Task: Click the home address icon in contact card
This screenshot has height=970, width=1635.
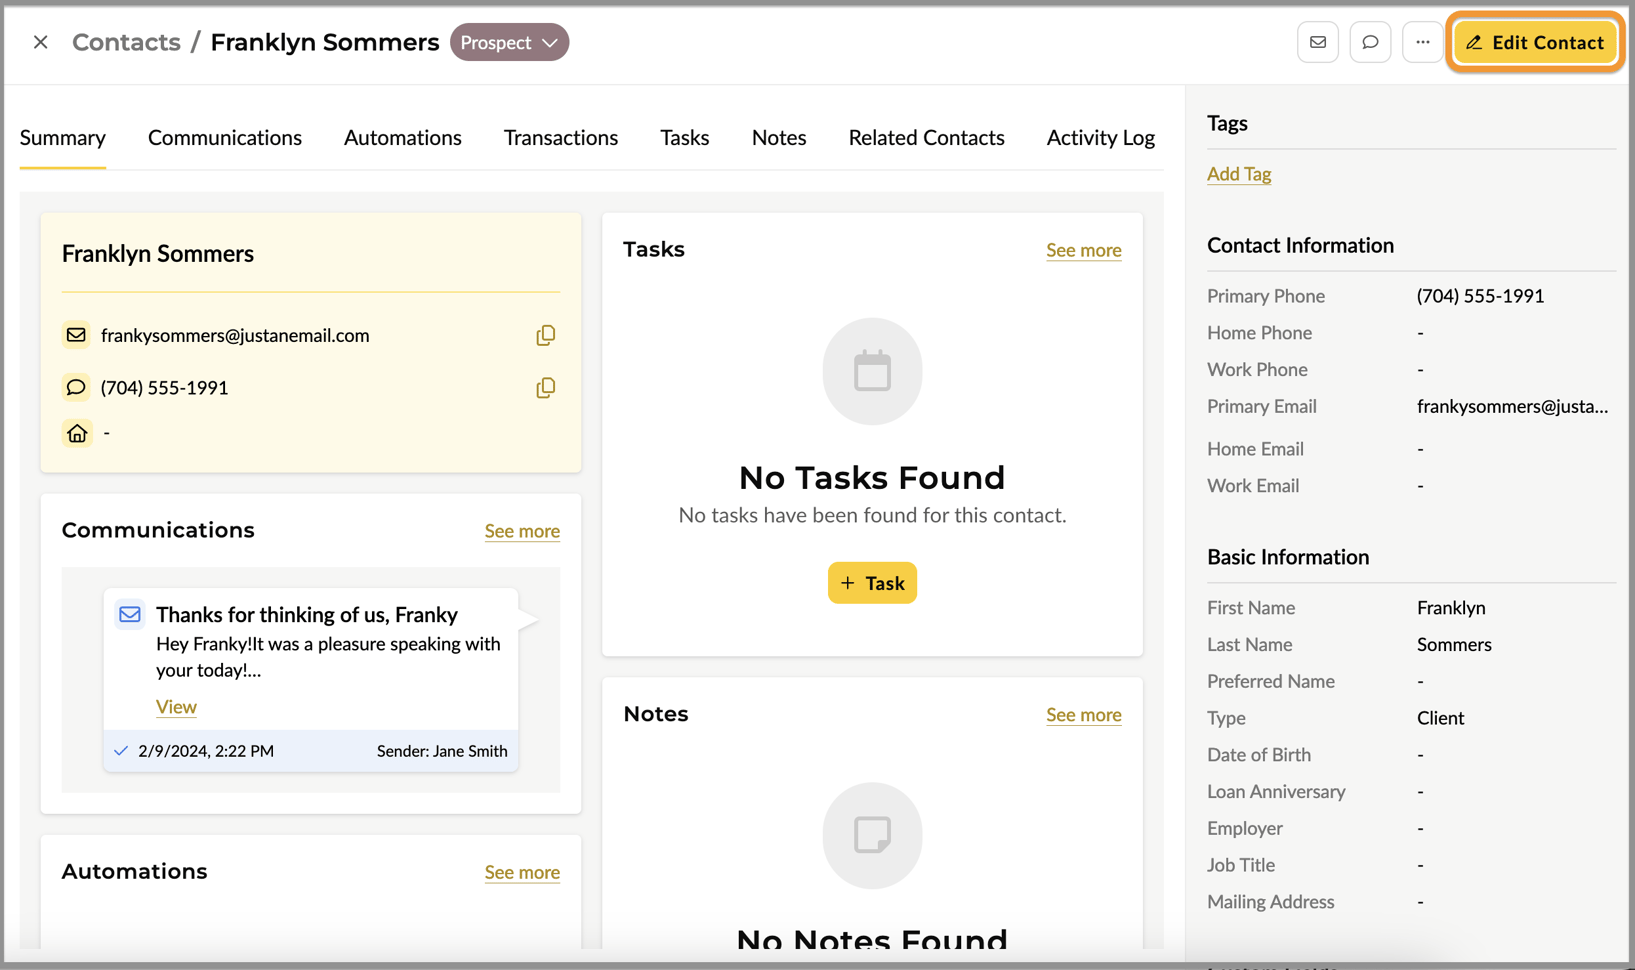Action: coord(77,433)
